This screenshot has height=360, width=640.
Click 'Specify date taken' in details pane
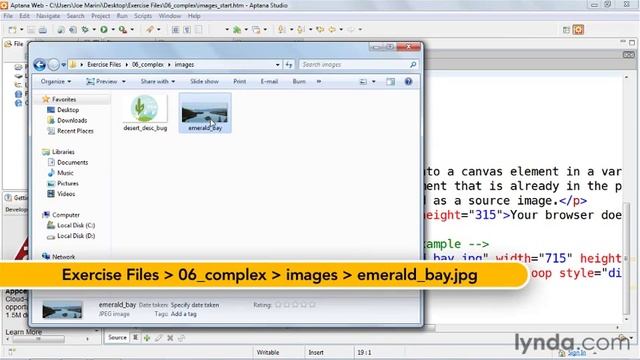coord(195,305)
